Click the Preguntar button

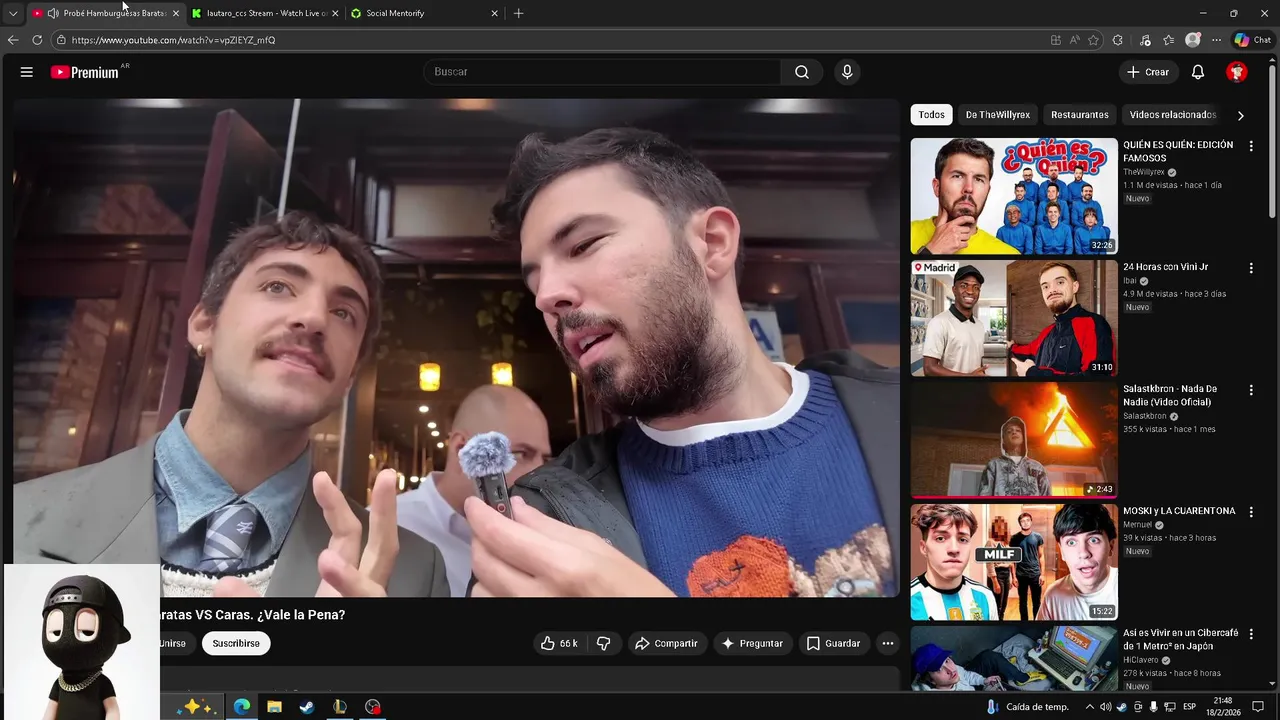pyautogui.click(x=752, y=643)
